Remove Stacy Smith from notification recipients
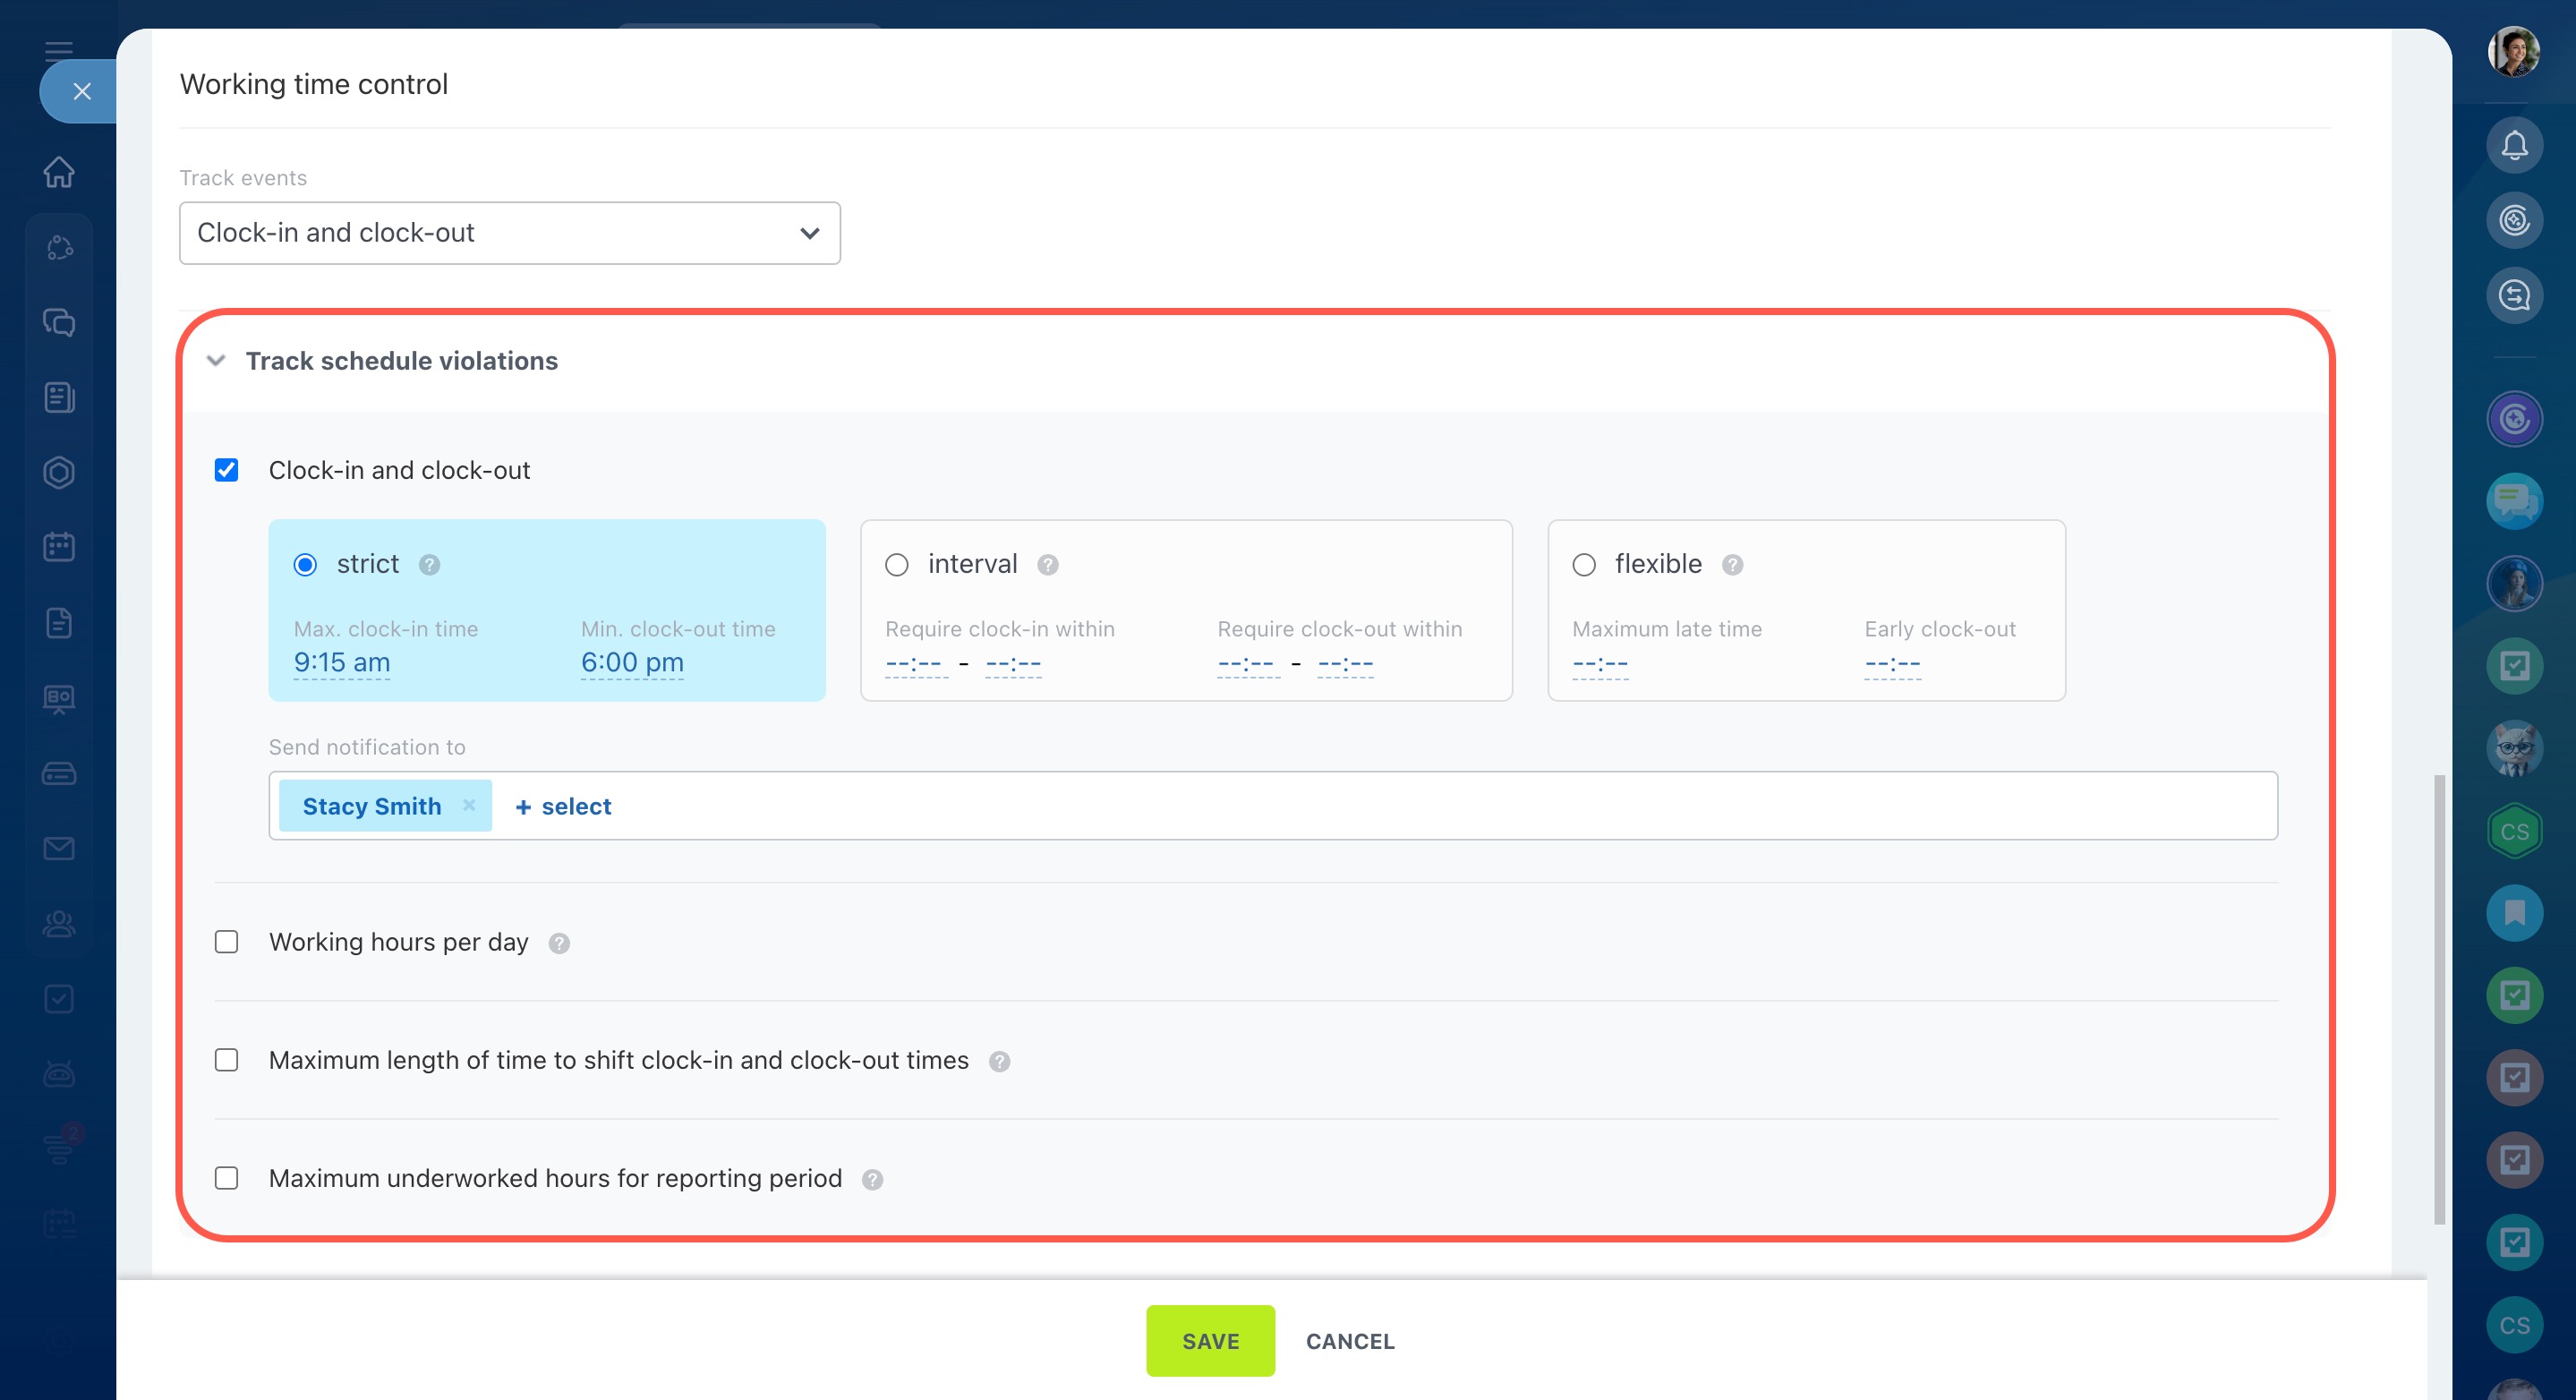 coord(469,805)
